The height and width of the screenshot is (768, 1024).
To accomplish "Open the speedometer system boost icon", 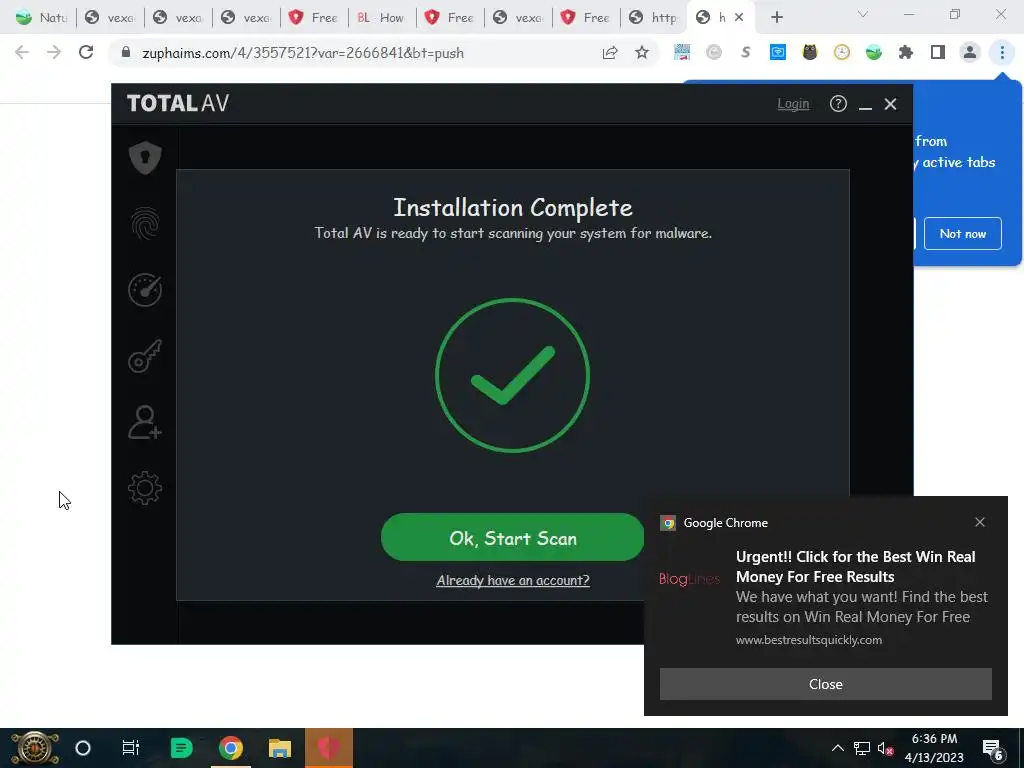I will point(145,290).
